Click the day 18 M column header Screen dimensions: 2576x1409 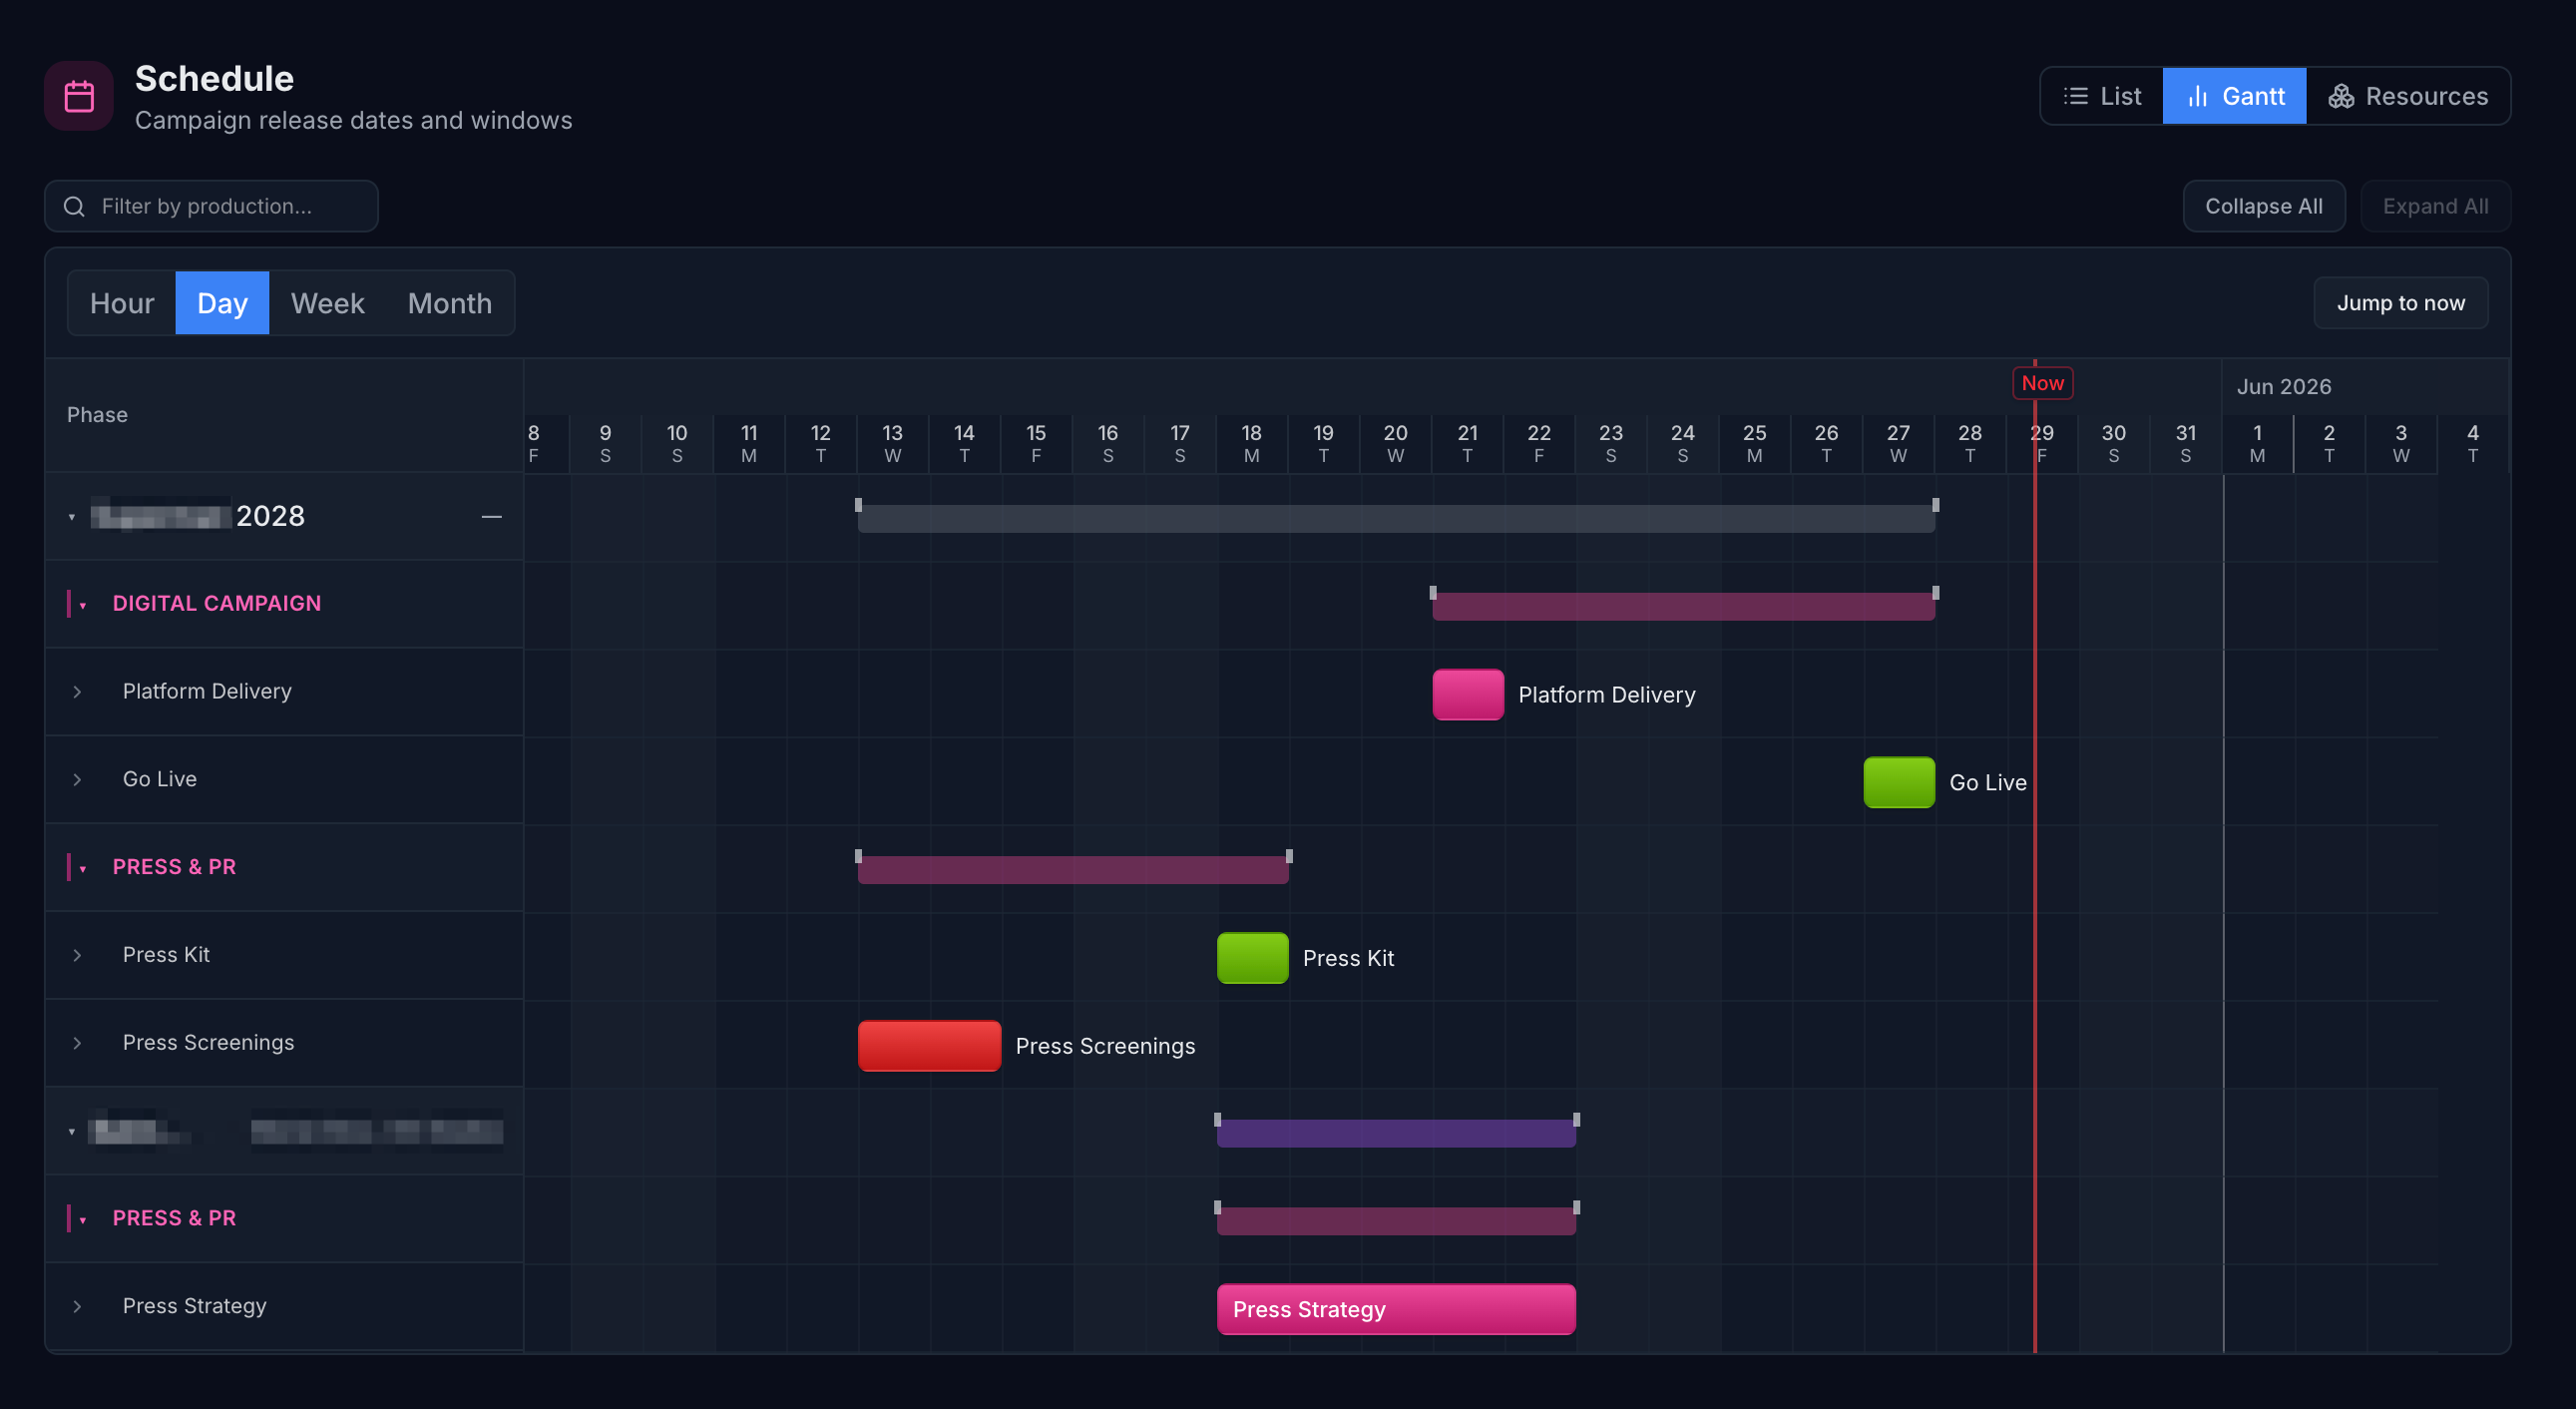coord(1251,443)
